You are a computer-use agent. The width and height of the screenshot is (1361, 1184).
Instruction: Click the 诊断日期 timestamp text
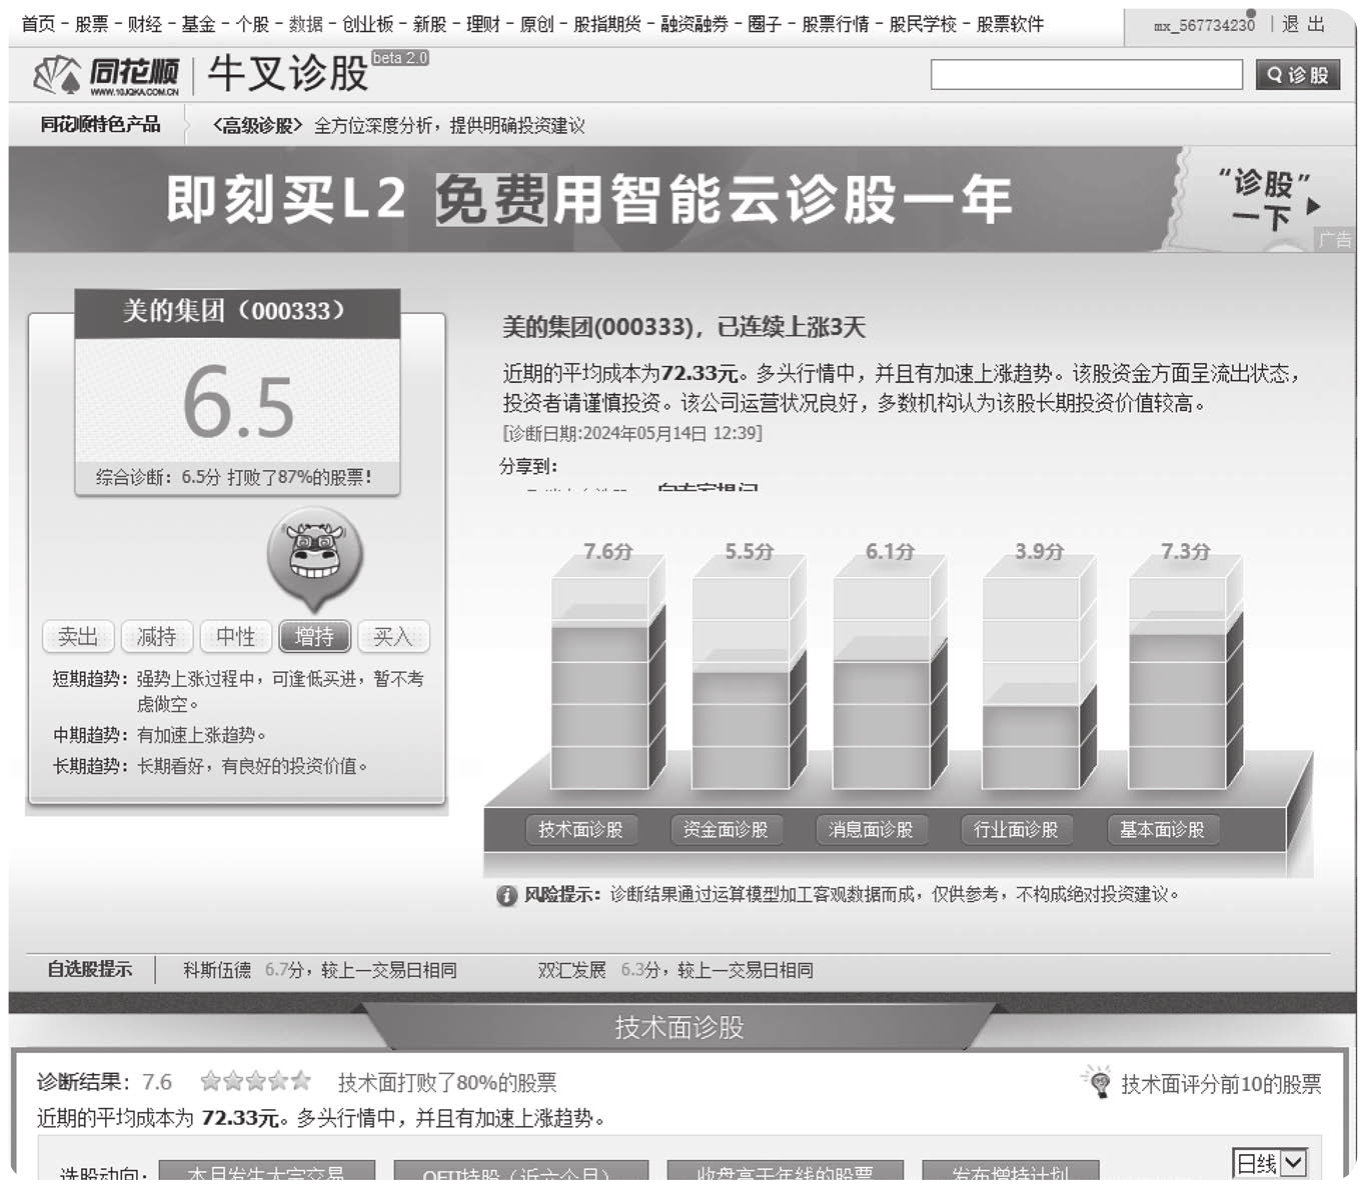coord(632,433)
